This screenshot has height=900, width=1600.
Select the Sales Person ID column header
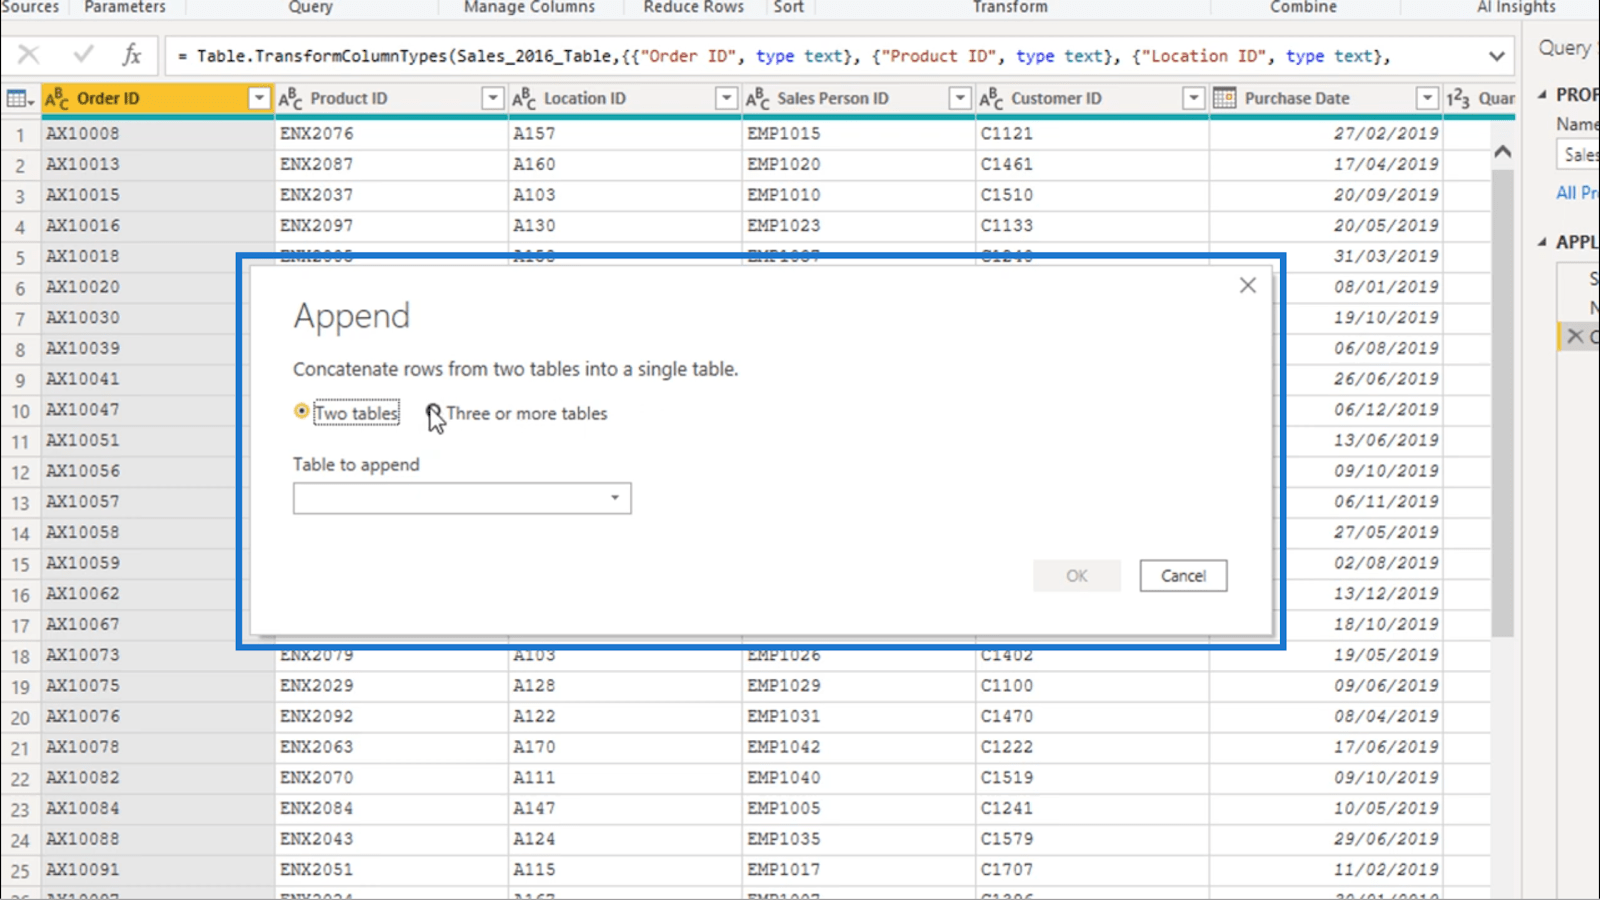click(x=858, y=98)
